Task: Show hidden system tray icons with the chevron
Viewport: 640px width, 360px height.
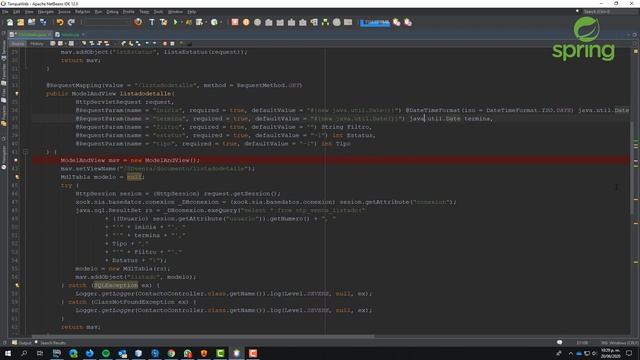Action: 570,353
